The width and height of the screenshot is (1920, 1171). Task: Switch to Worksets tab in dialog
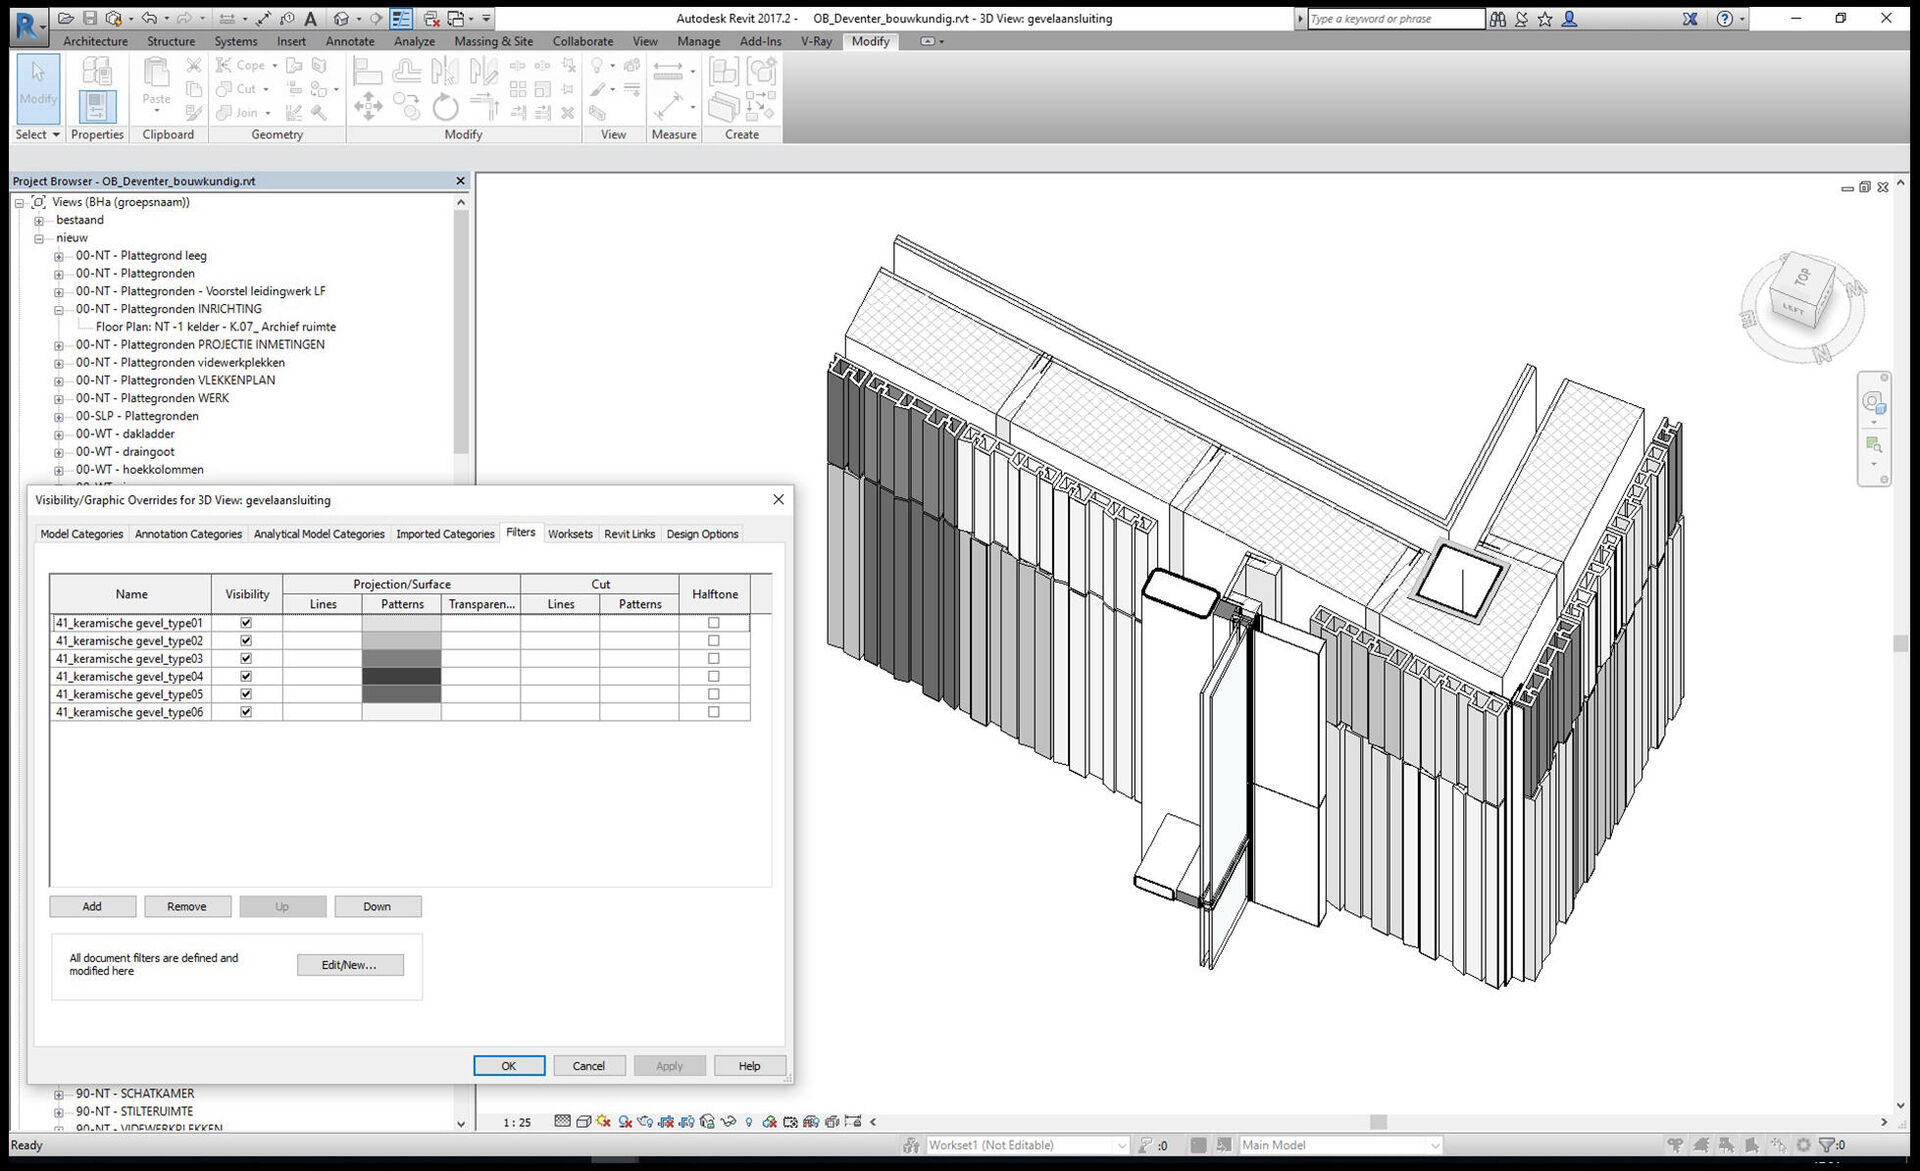[x=570, y=534]
